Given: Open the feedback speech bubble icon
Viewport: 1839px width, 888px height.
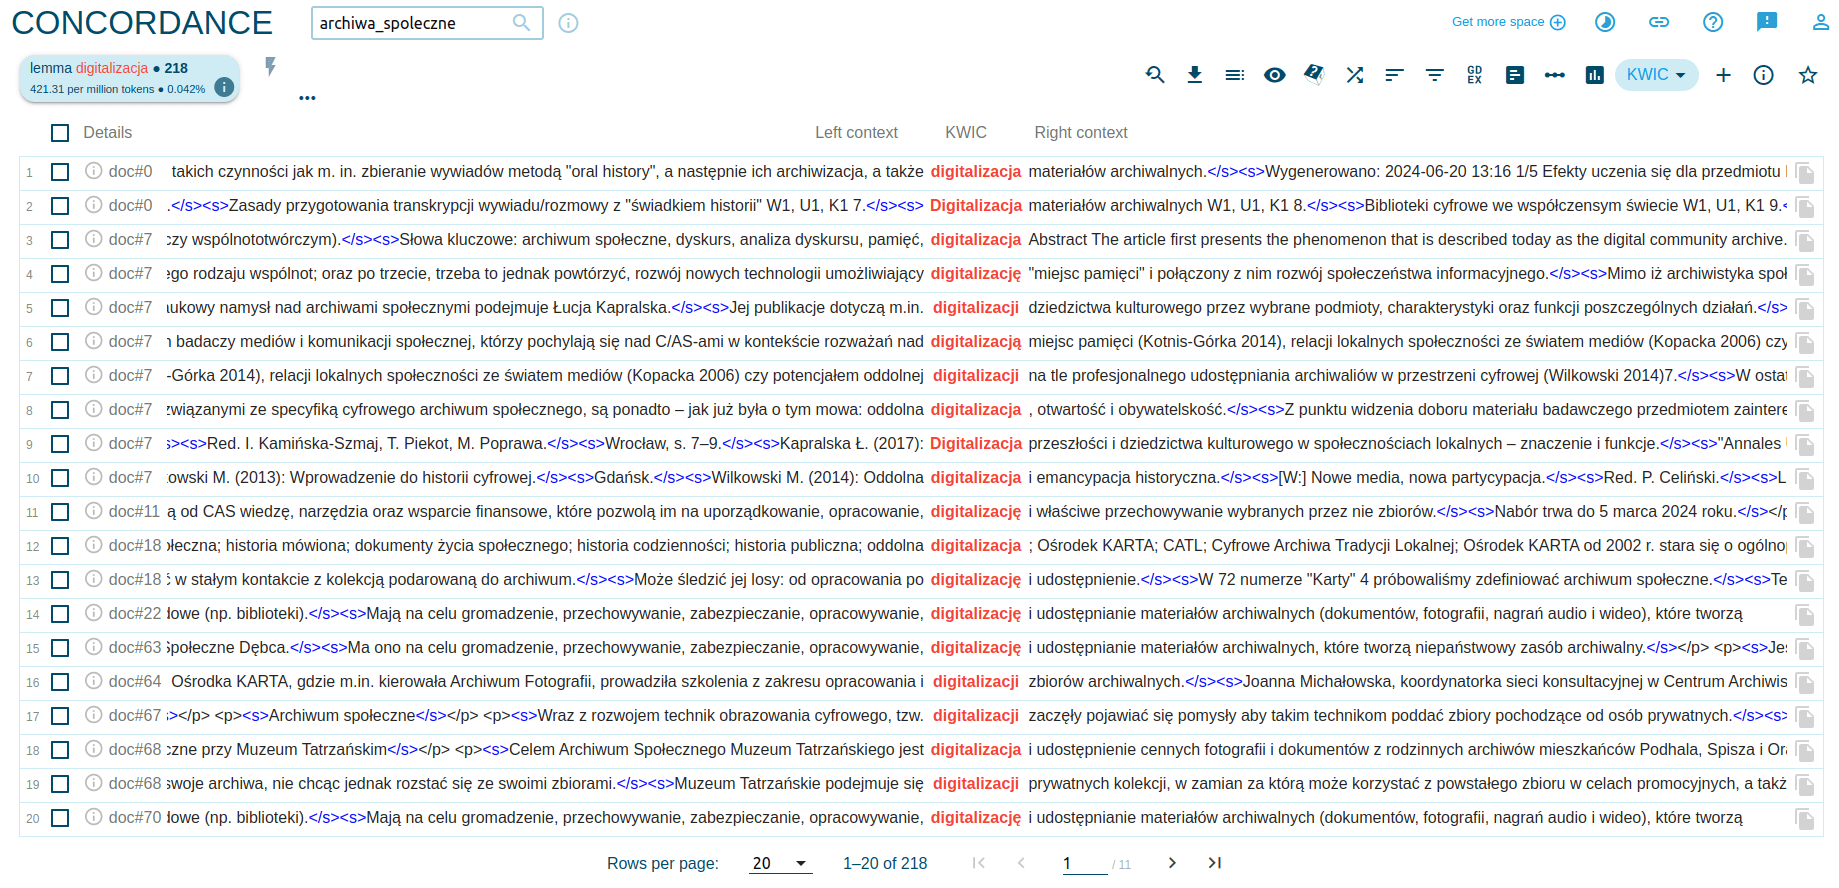Looking at the screenshot, I should [x=1767, y=22].
